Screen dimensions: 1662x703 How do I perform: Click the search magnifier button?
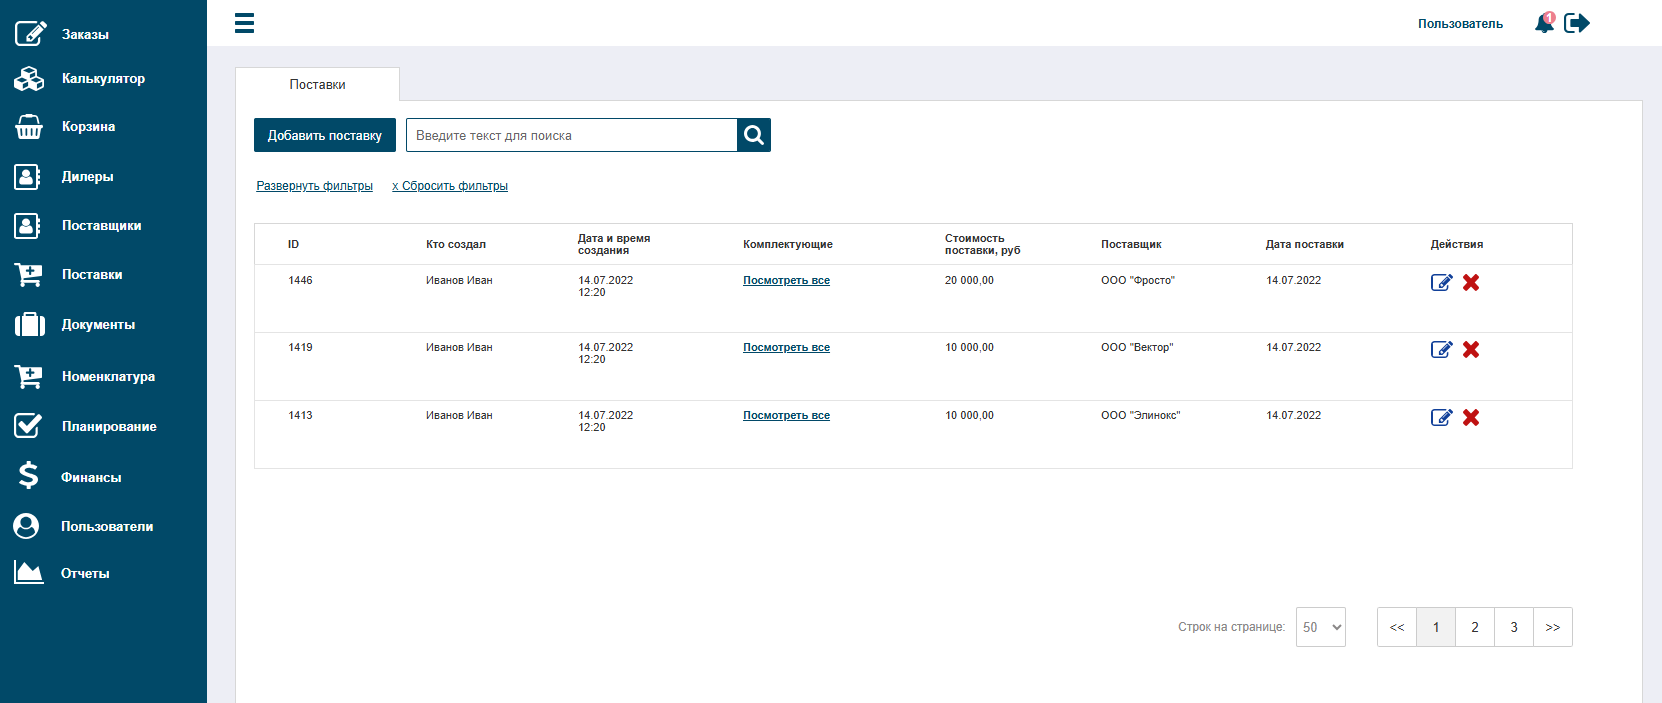754,135
